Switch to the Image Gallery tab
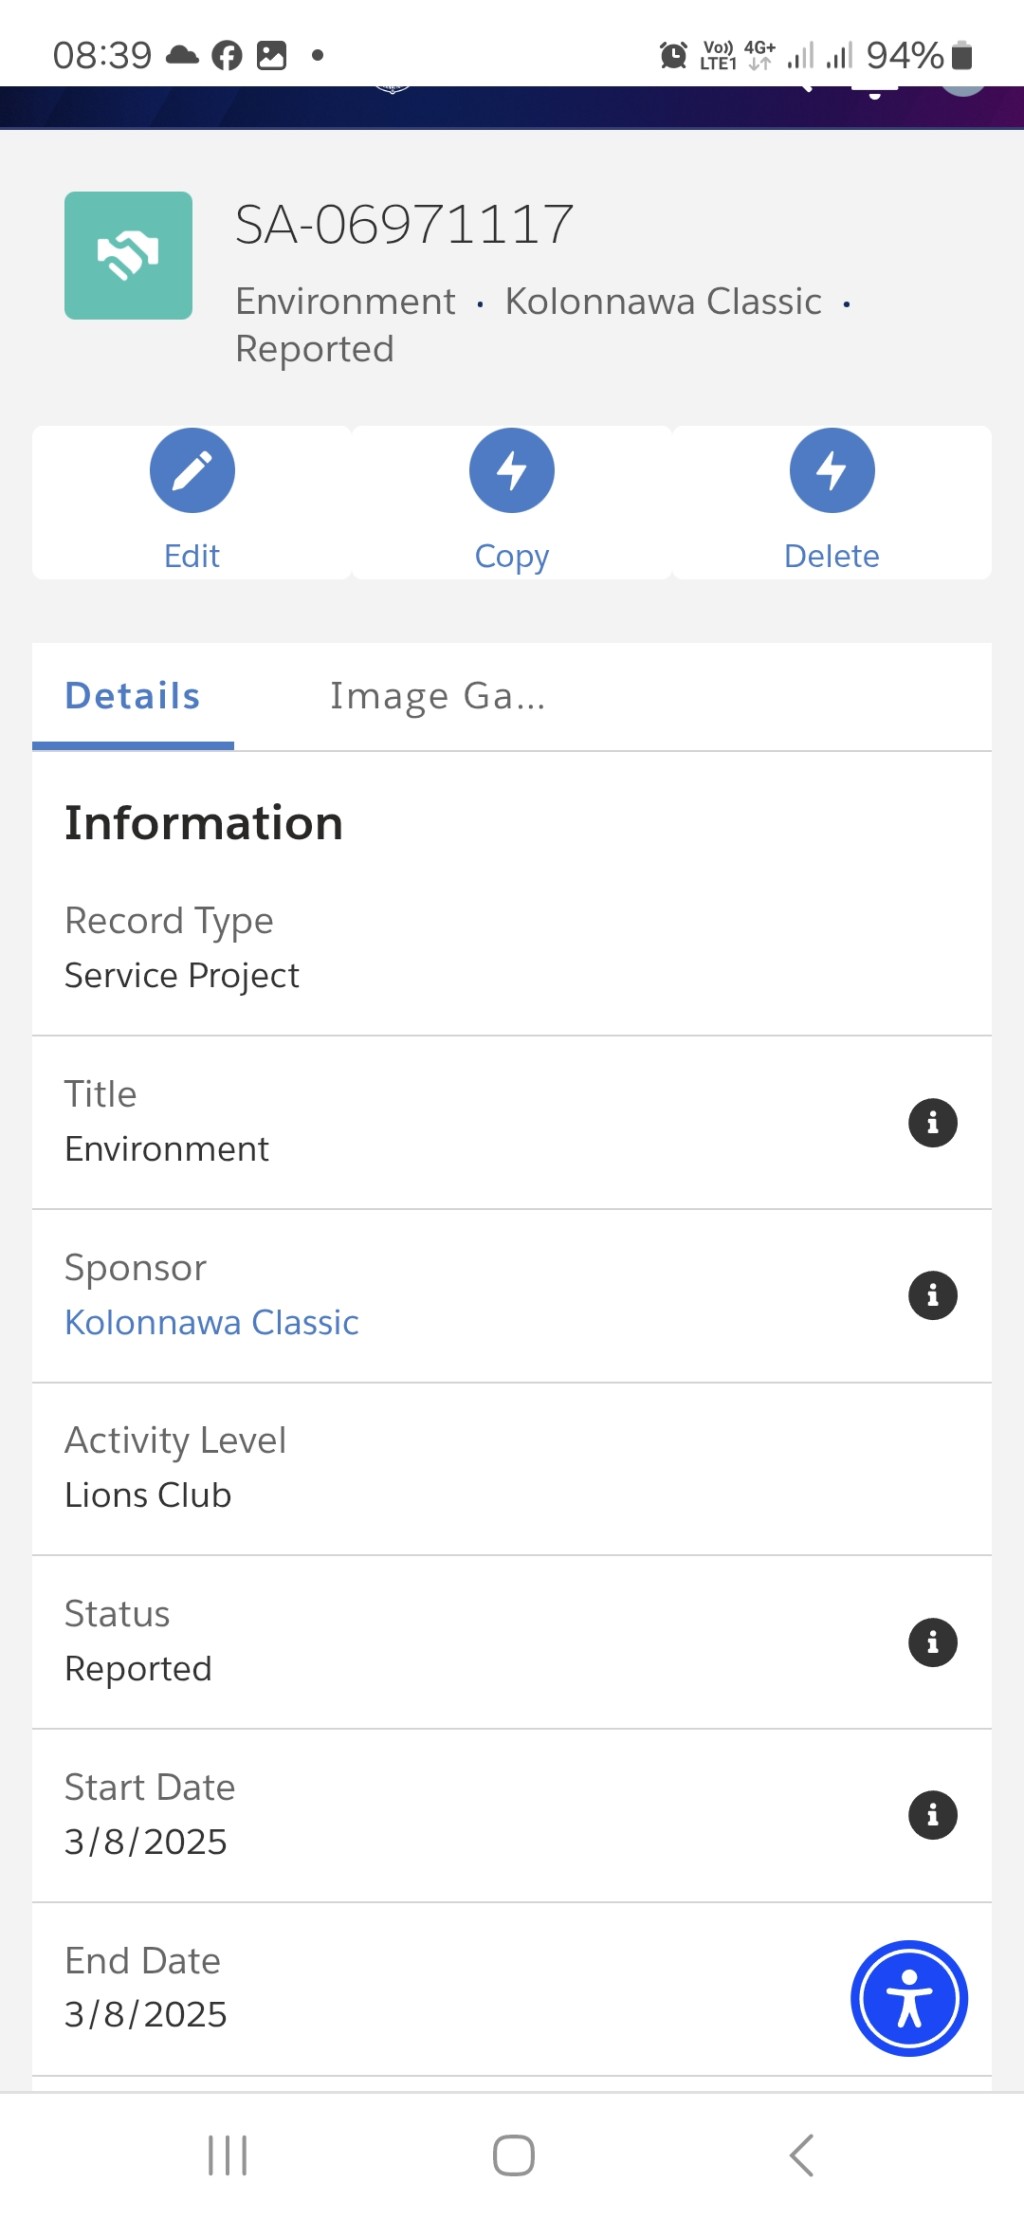The image size is (1024, 2219). pos(438,696)
